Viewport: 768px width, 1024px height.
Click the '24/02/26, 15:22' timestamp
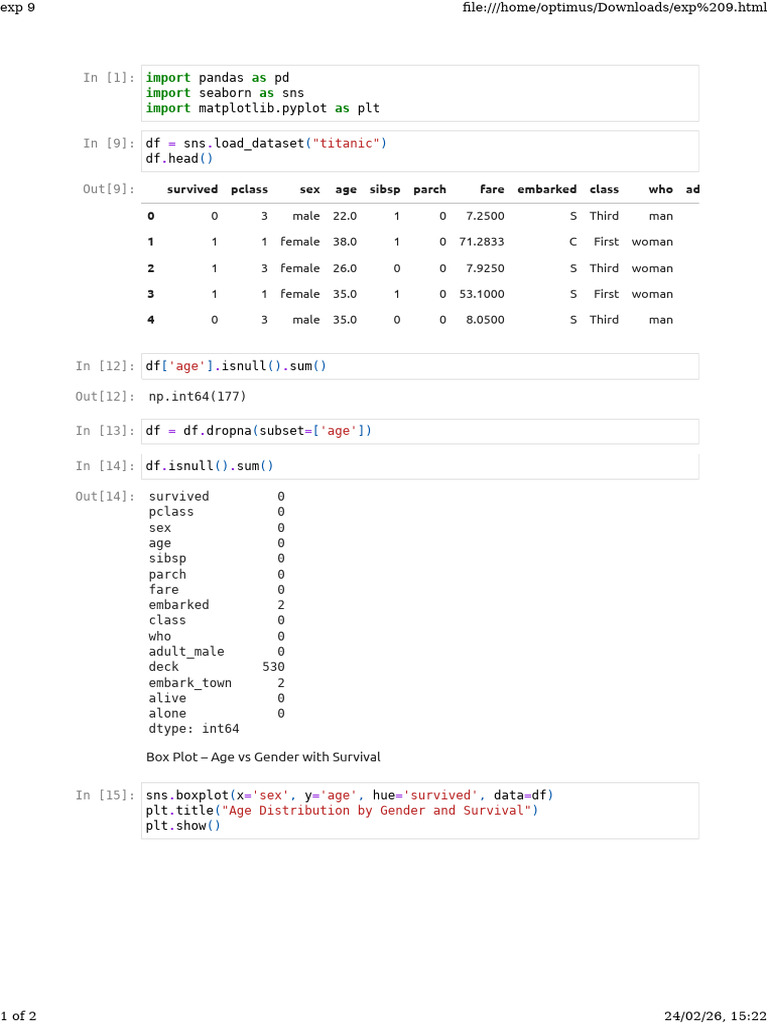[x=715, y=1016]
